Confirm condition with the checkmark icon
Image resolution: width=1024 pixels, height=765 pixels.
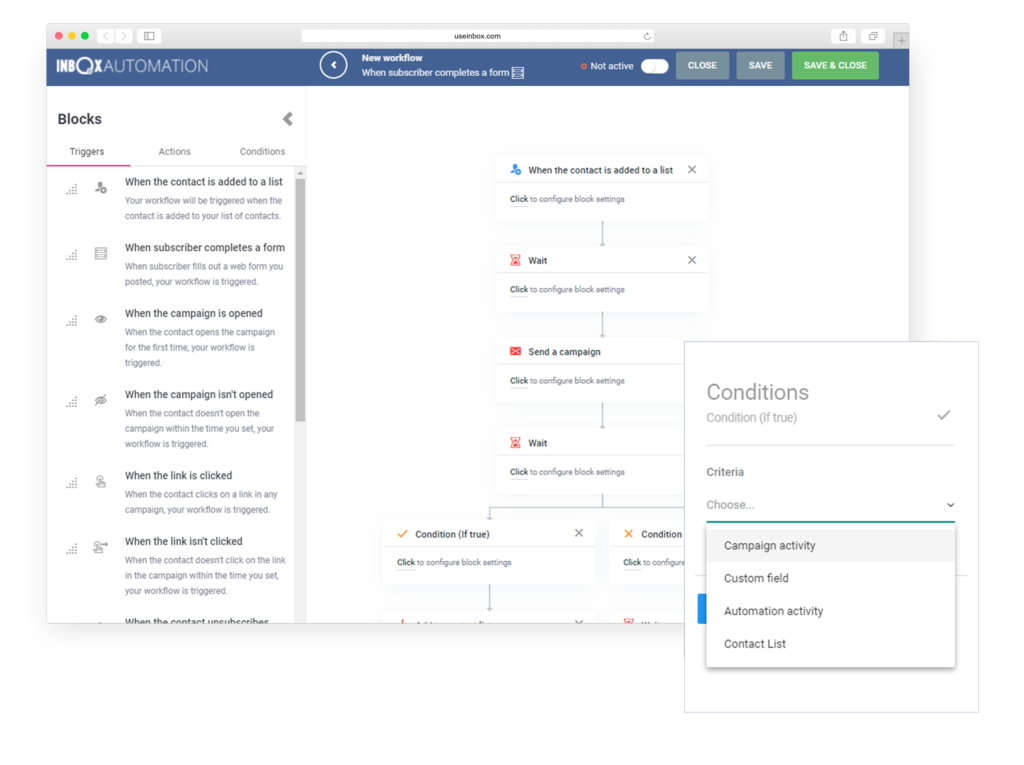coord(943,415)
